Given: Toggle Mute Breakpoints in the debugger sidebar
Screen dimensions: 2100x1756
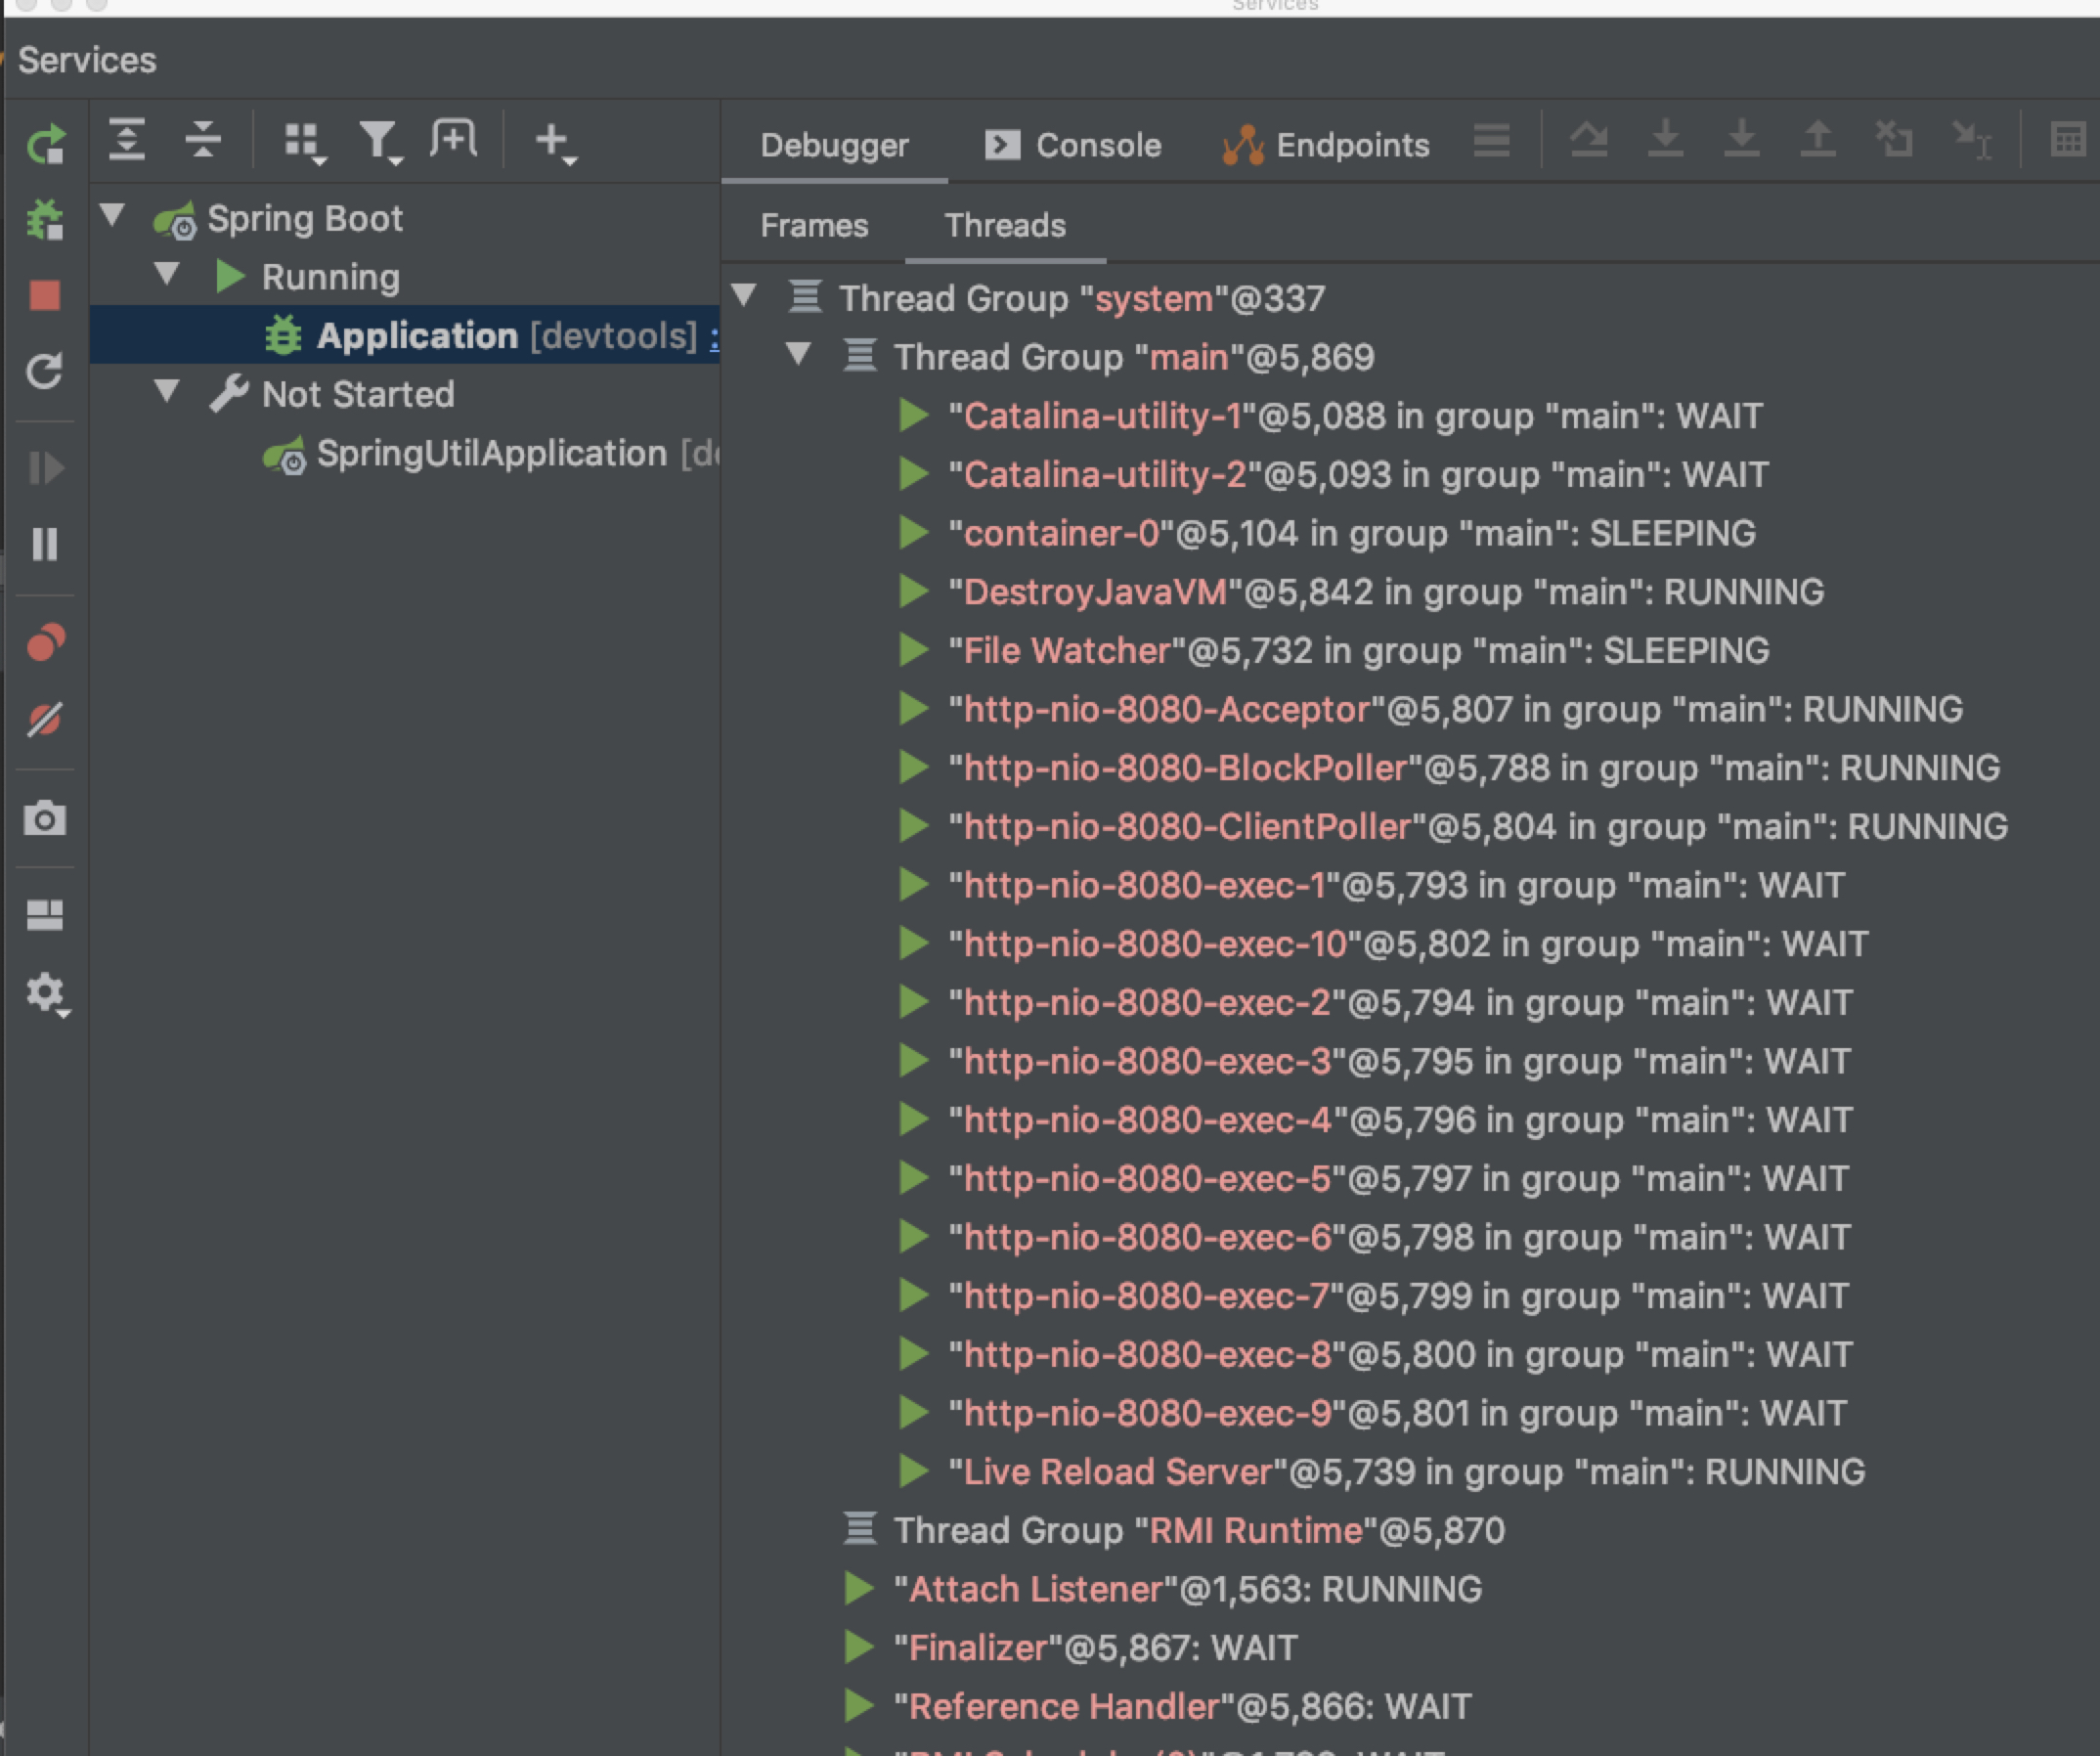Looking at the screenshot, I should point(47,718).
